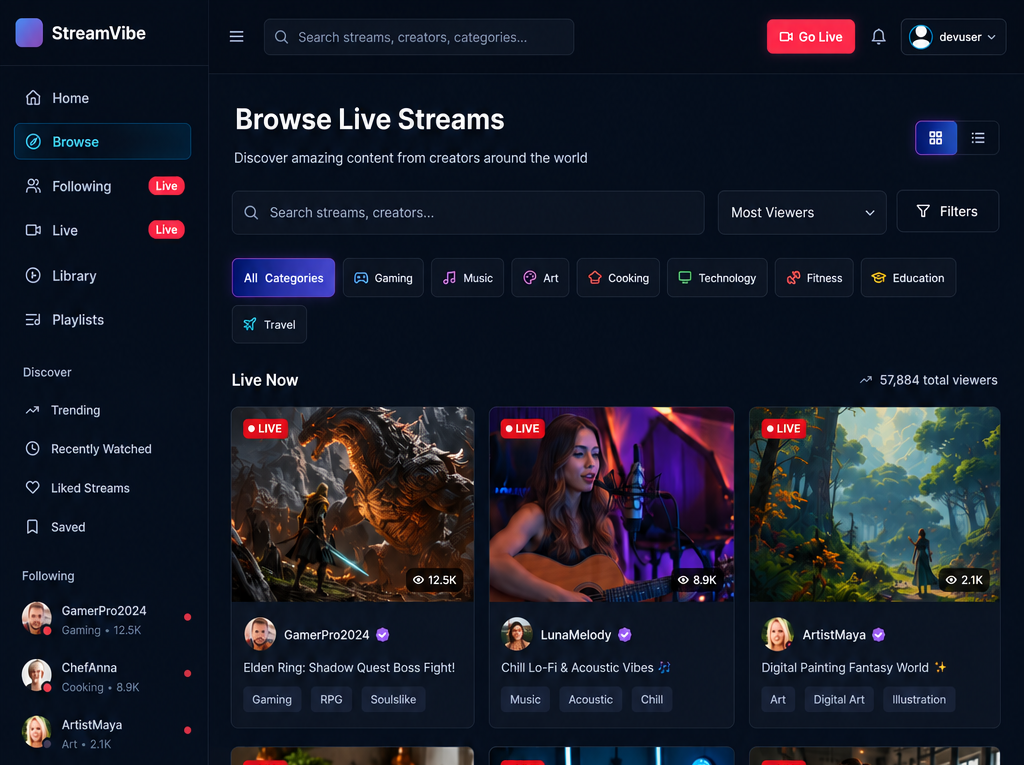Click GamerPro2024 avatar on stream card
Screen dimensions: 1024x765
point(260,634)
